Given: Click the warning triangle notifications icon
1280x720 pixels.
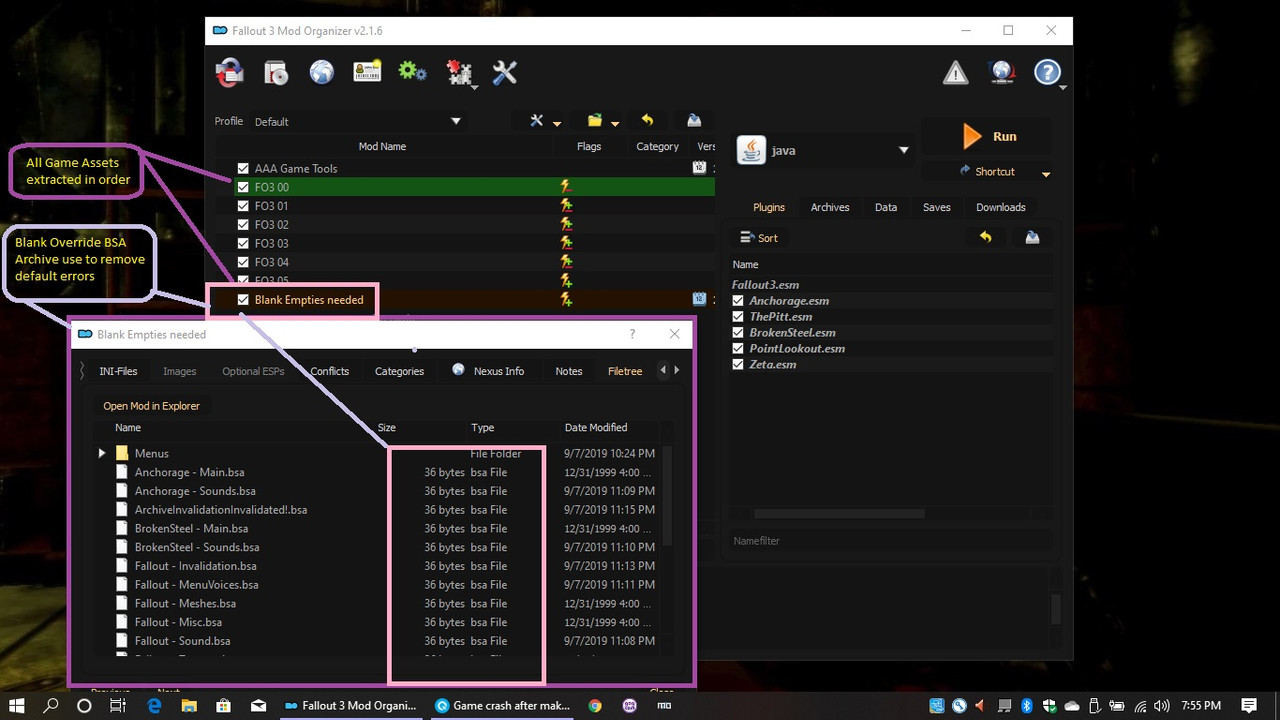Looking at the screenshot, I should pos(956,72).
